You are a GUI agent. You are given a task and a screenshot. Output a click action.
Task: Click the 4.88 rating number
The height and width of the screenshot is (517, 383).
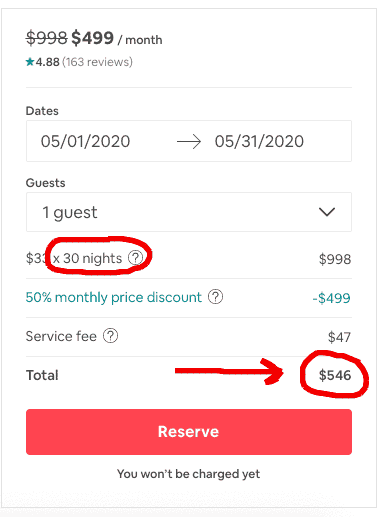pyautogui.click(x=47, y=62)
